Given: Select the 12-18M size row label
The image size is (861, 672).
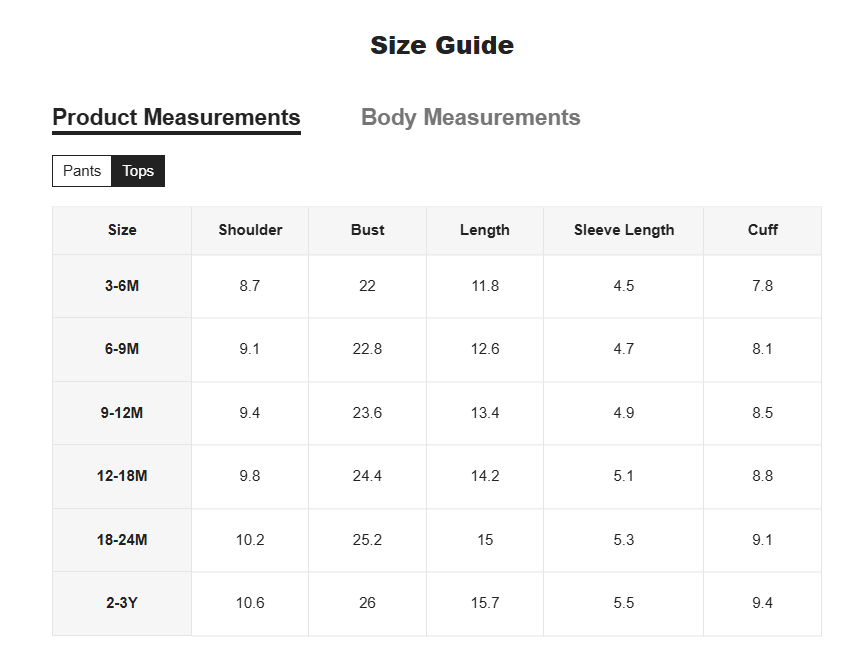Looking at the screenshot, I should pos(122,476).
